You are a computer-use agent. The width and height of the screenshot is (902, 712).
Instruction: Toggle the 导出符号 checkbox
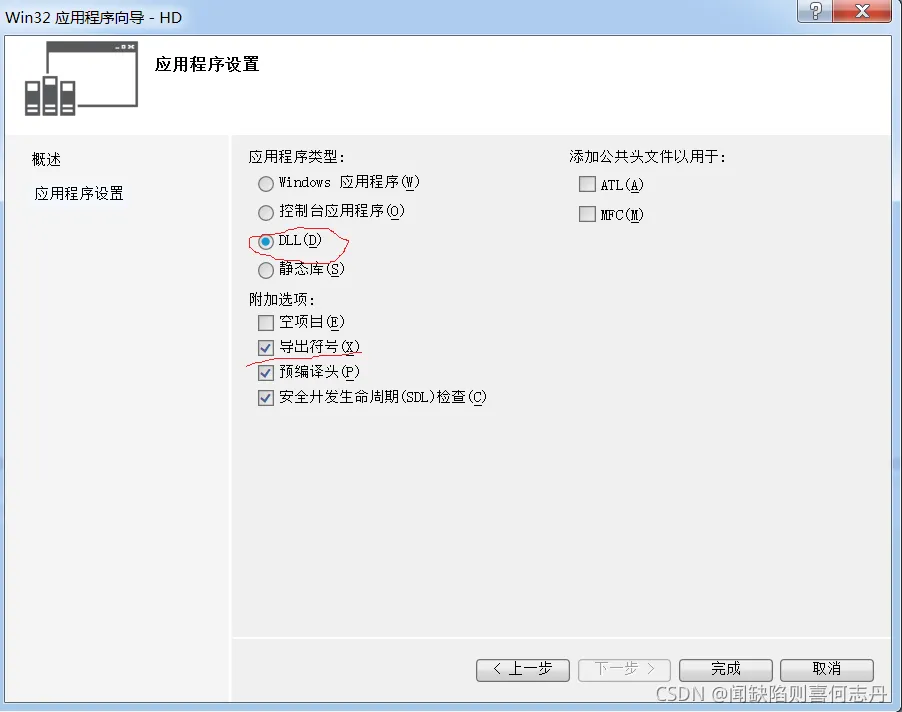265,347
